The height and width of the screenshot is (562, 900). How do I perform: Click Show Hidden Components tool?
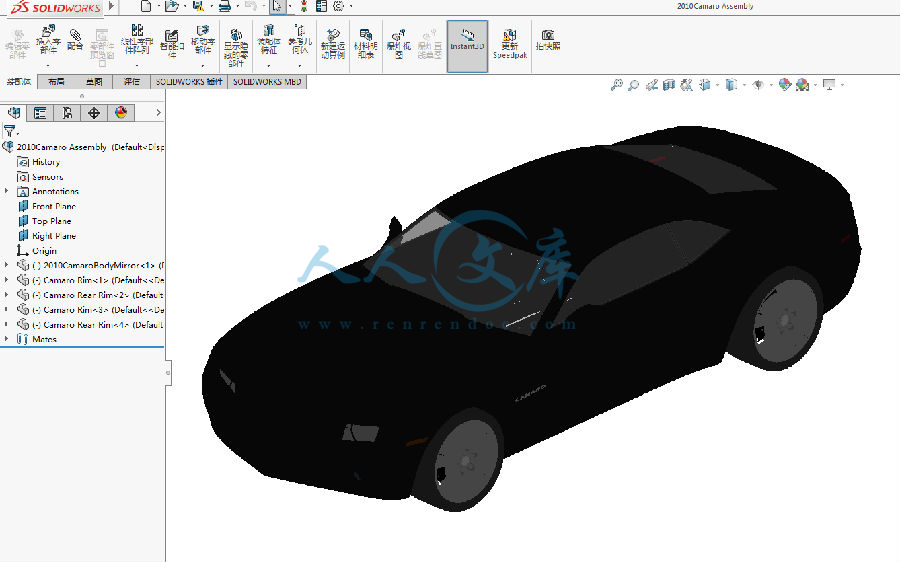236,48
